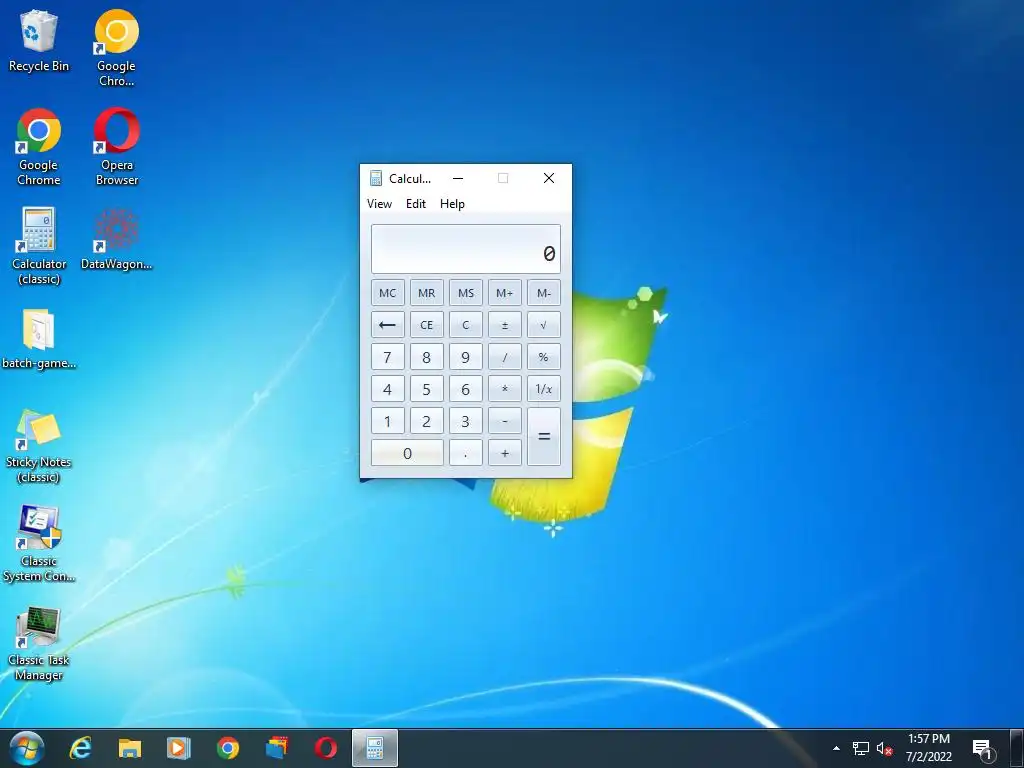Click the divide button

pos(505,357)
